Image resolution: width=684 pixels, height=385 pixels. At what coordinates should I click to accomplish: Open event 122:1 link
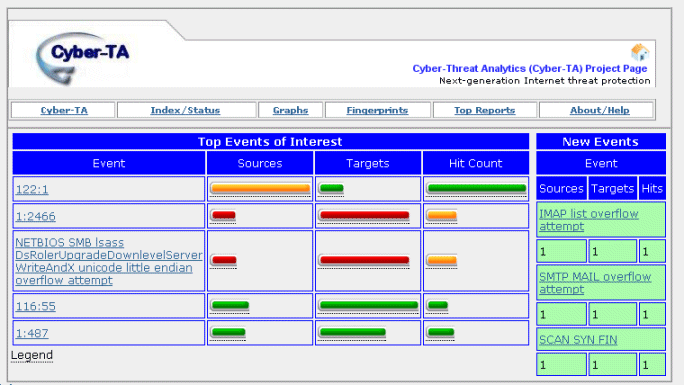coord(32,190)
